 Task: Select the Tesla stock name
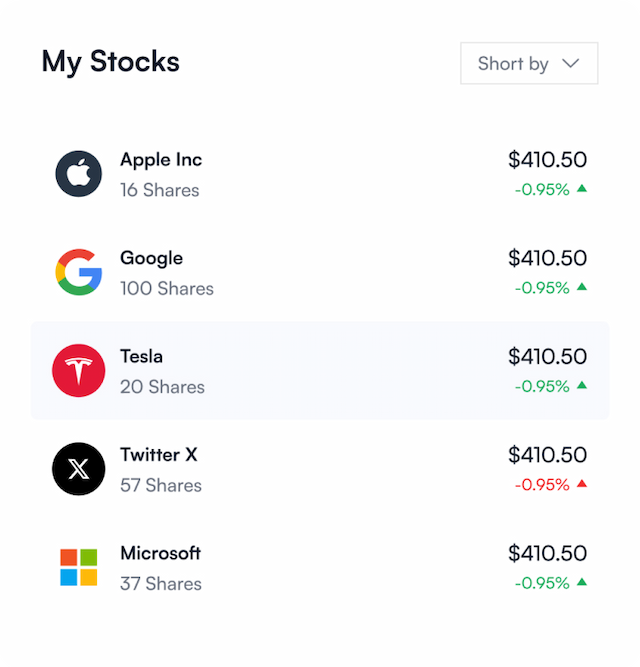[x=141, y=356]
